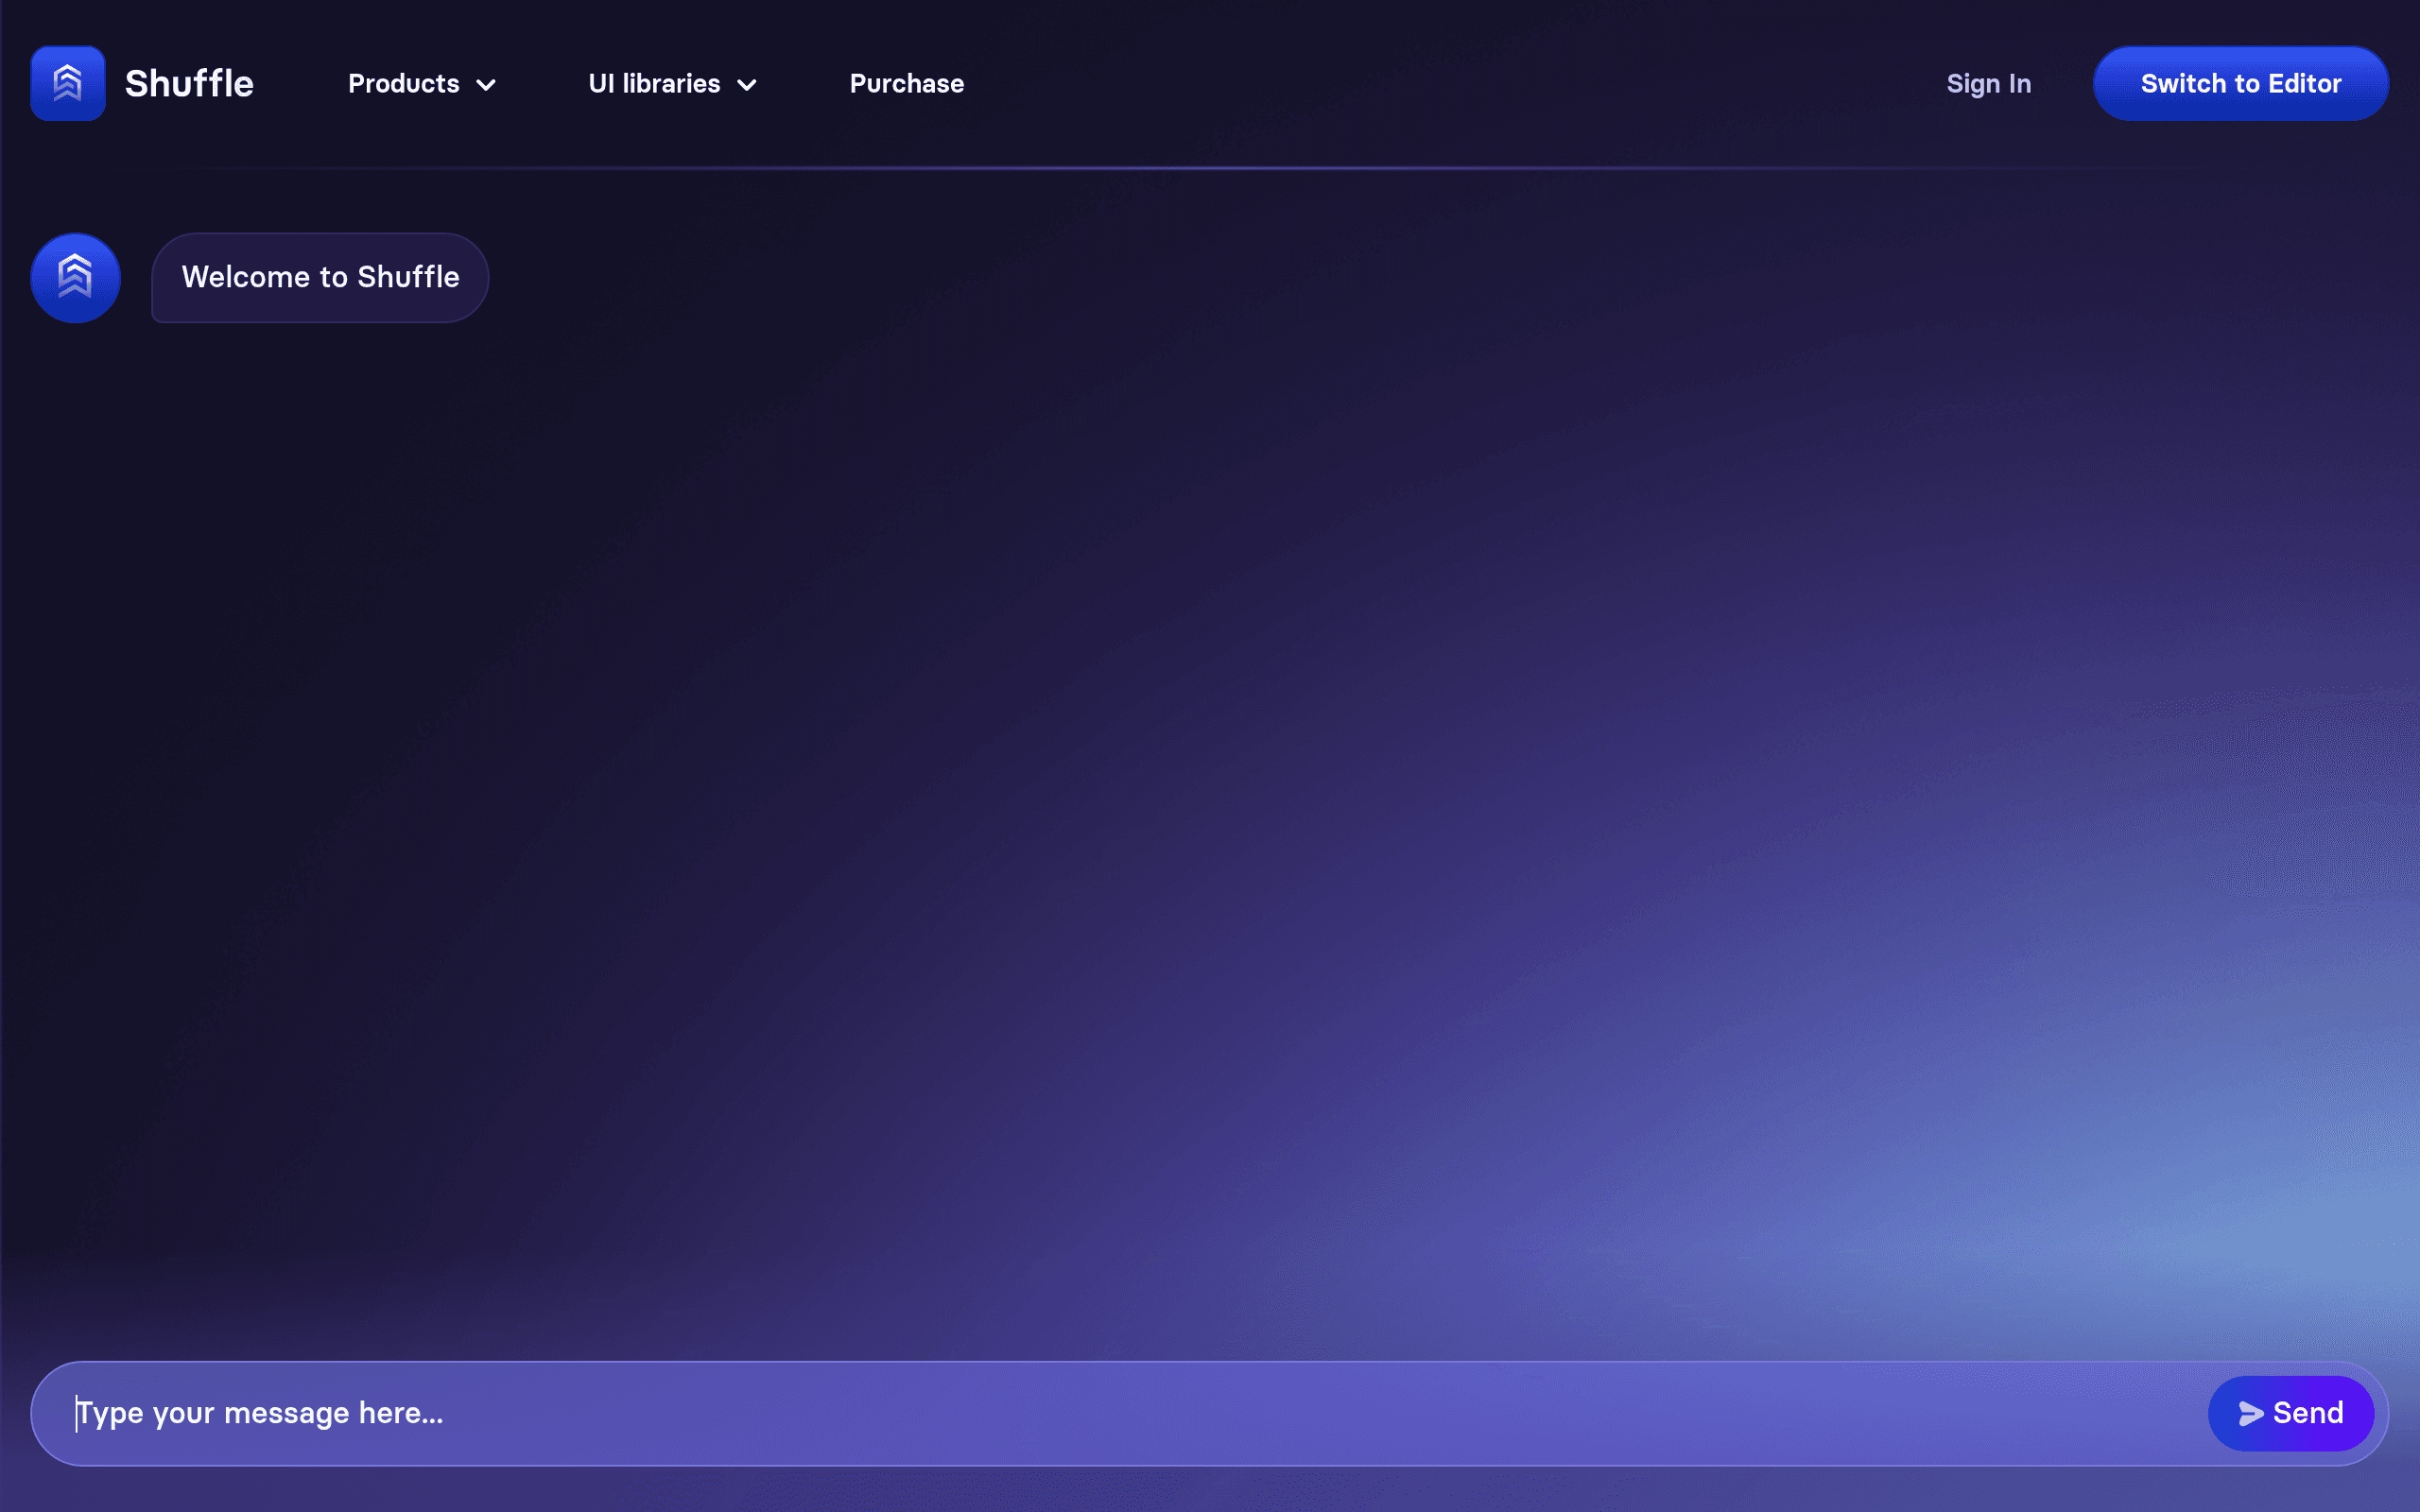This screenshot has width=2420, height=1512.
Task: Click the Shuffle logo icon in header
Action: [x=68, y=83]
